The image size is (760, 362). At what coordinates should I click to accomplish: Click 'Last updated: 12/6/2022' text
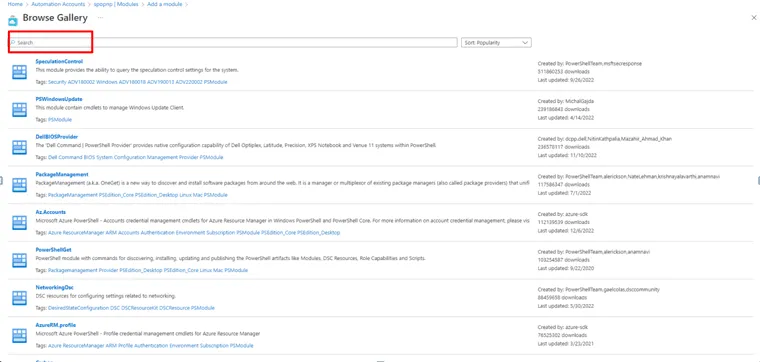pyautogui.click(x=566, y=231)
